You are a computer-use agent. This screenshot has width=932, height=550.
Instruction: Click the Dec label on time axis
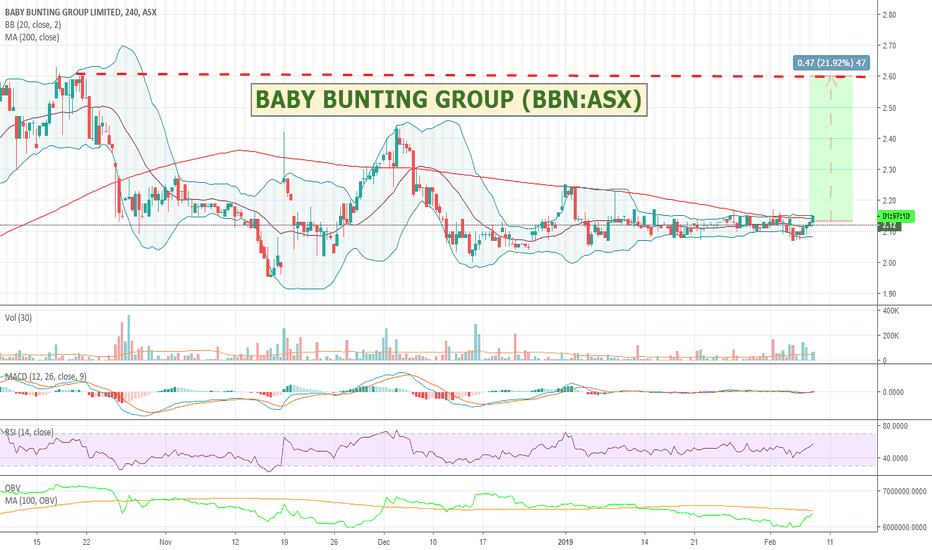tap(384, 542)
